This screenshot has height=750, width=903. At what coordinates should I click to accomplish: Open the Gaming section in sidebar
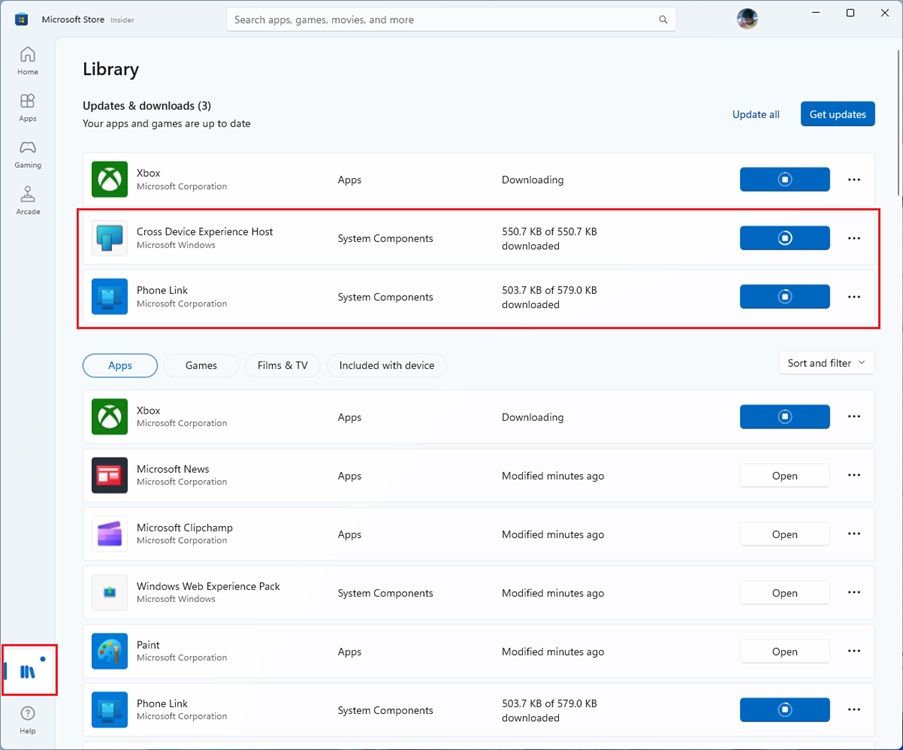(28, 153)
